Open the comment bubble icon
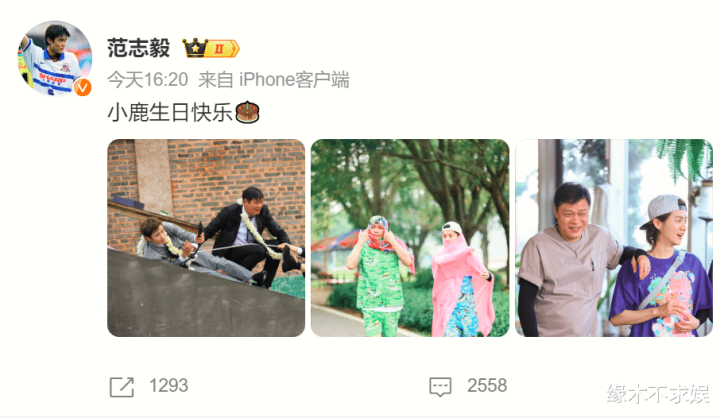720x418 pixels. pos(440,387)
